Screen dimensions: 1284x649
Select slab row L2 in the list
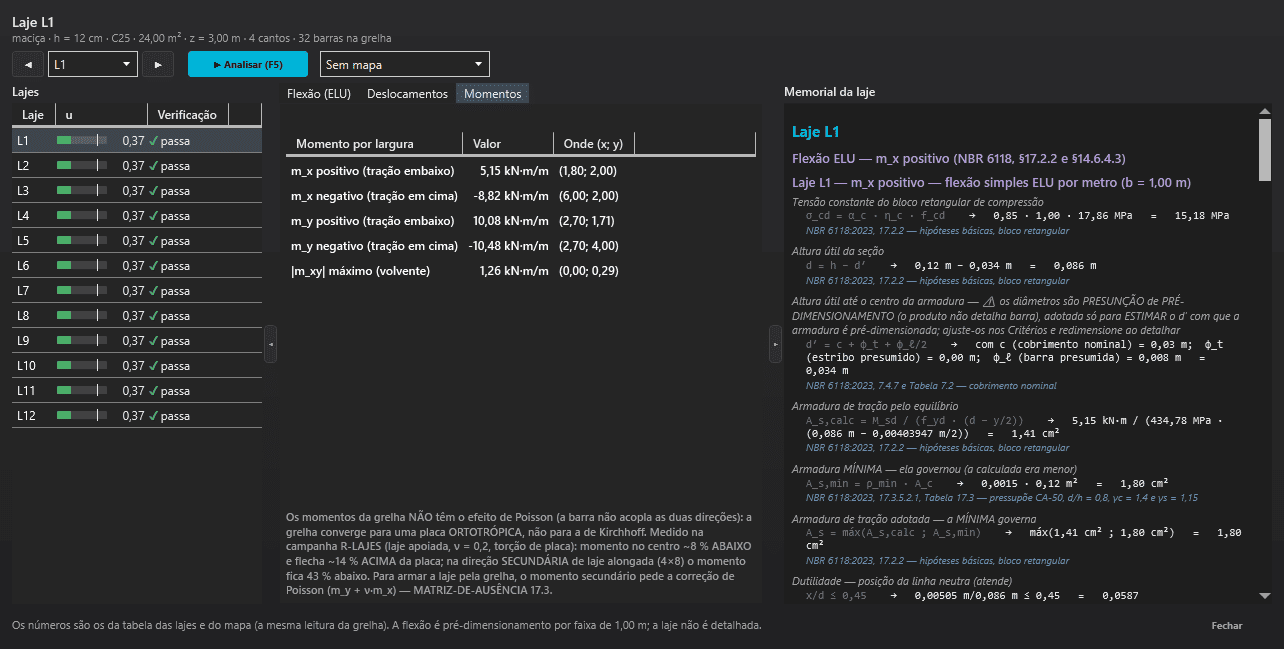pyautogui.click(x=137, y=166)
